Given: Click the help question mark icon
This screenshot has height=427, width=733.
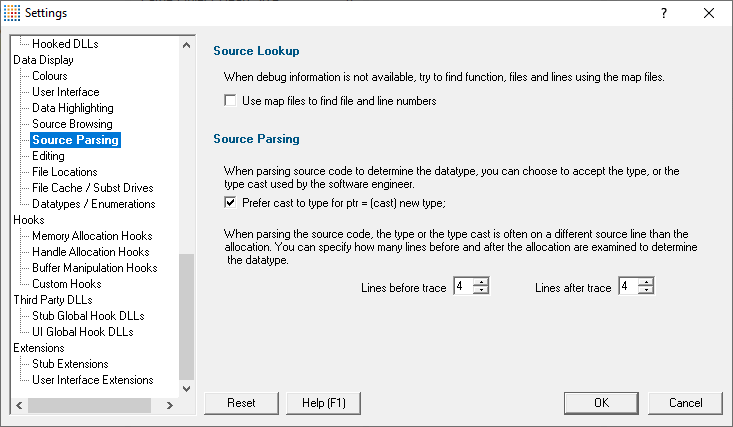Looking at the screenshot, I should 663,13.
